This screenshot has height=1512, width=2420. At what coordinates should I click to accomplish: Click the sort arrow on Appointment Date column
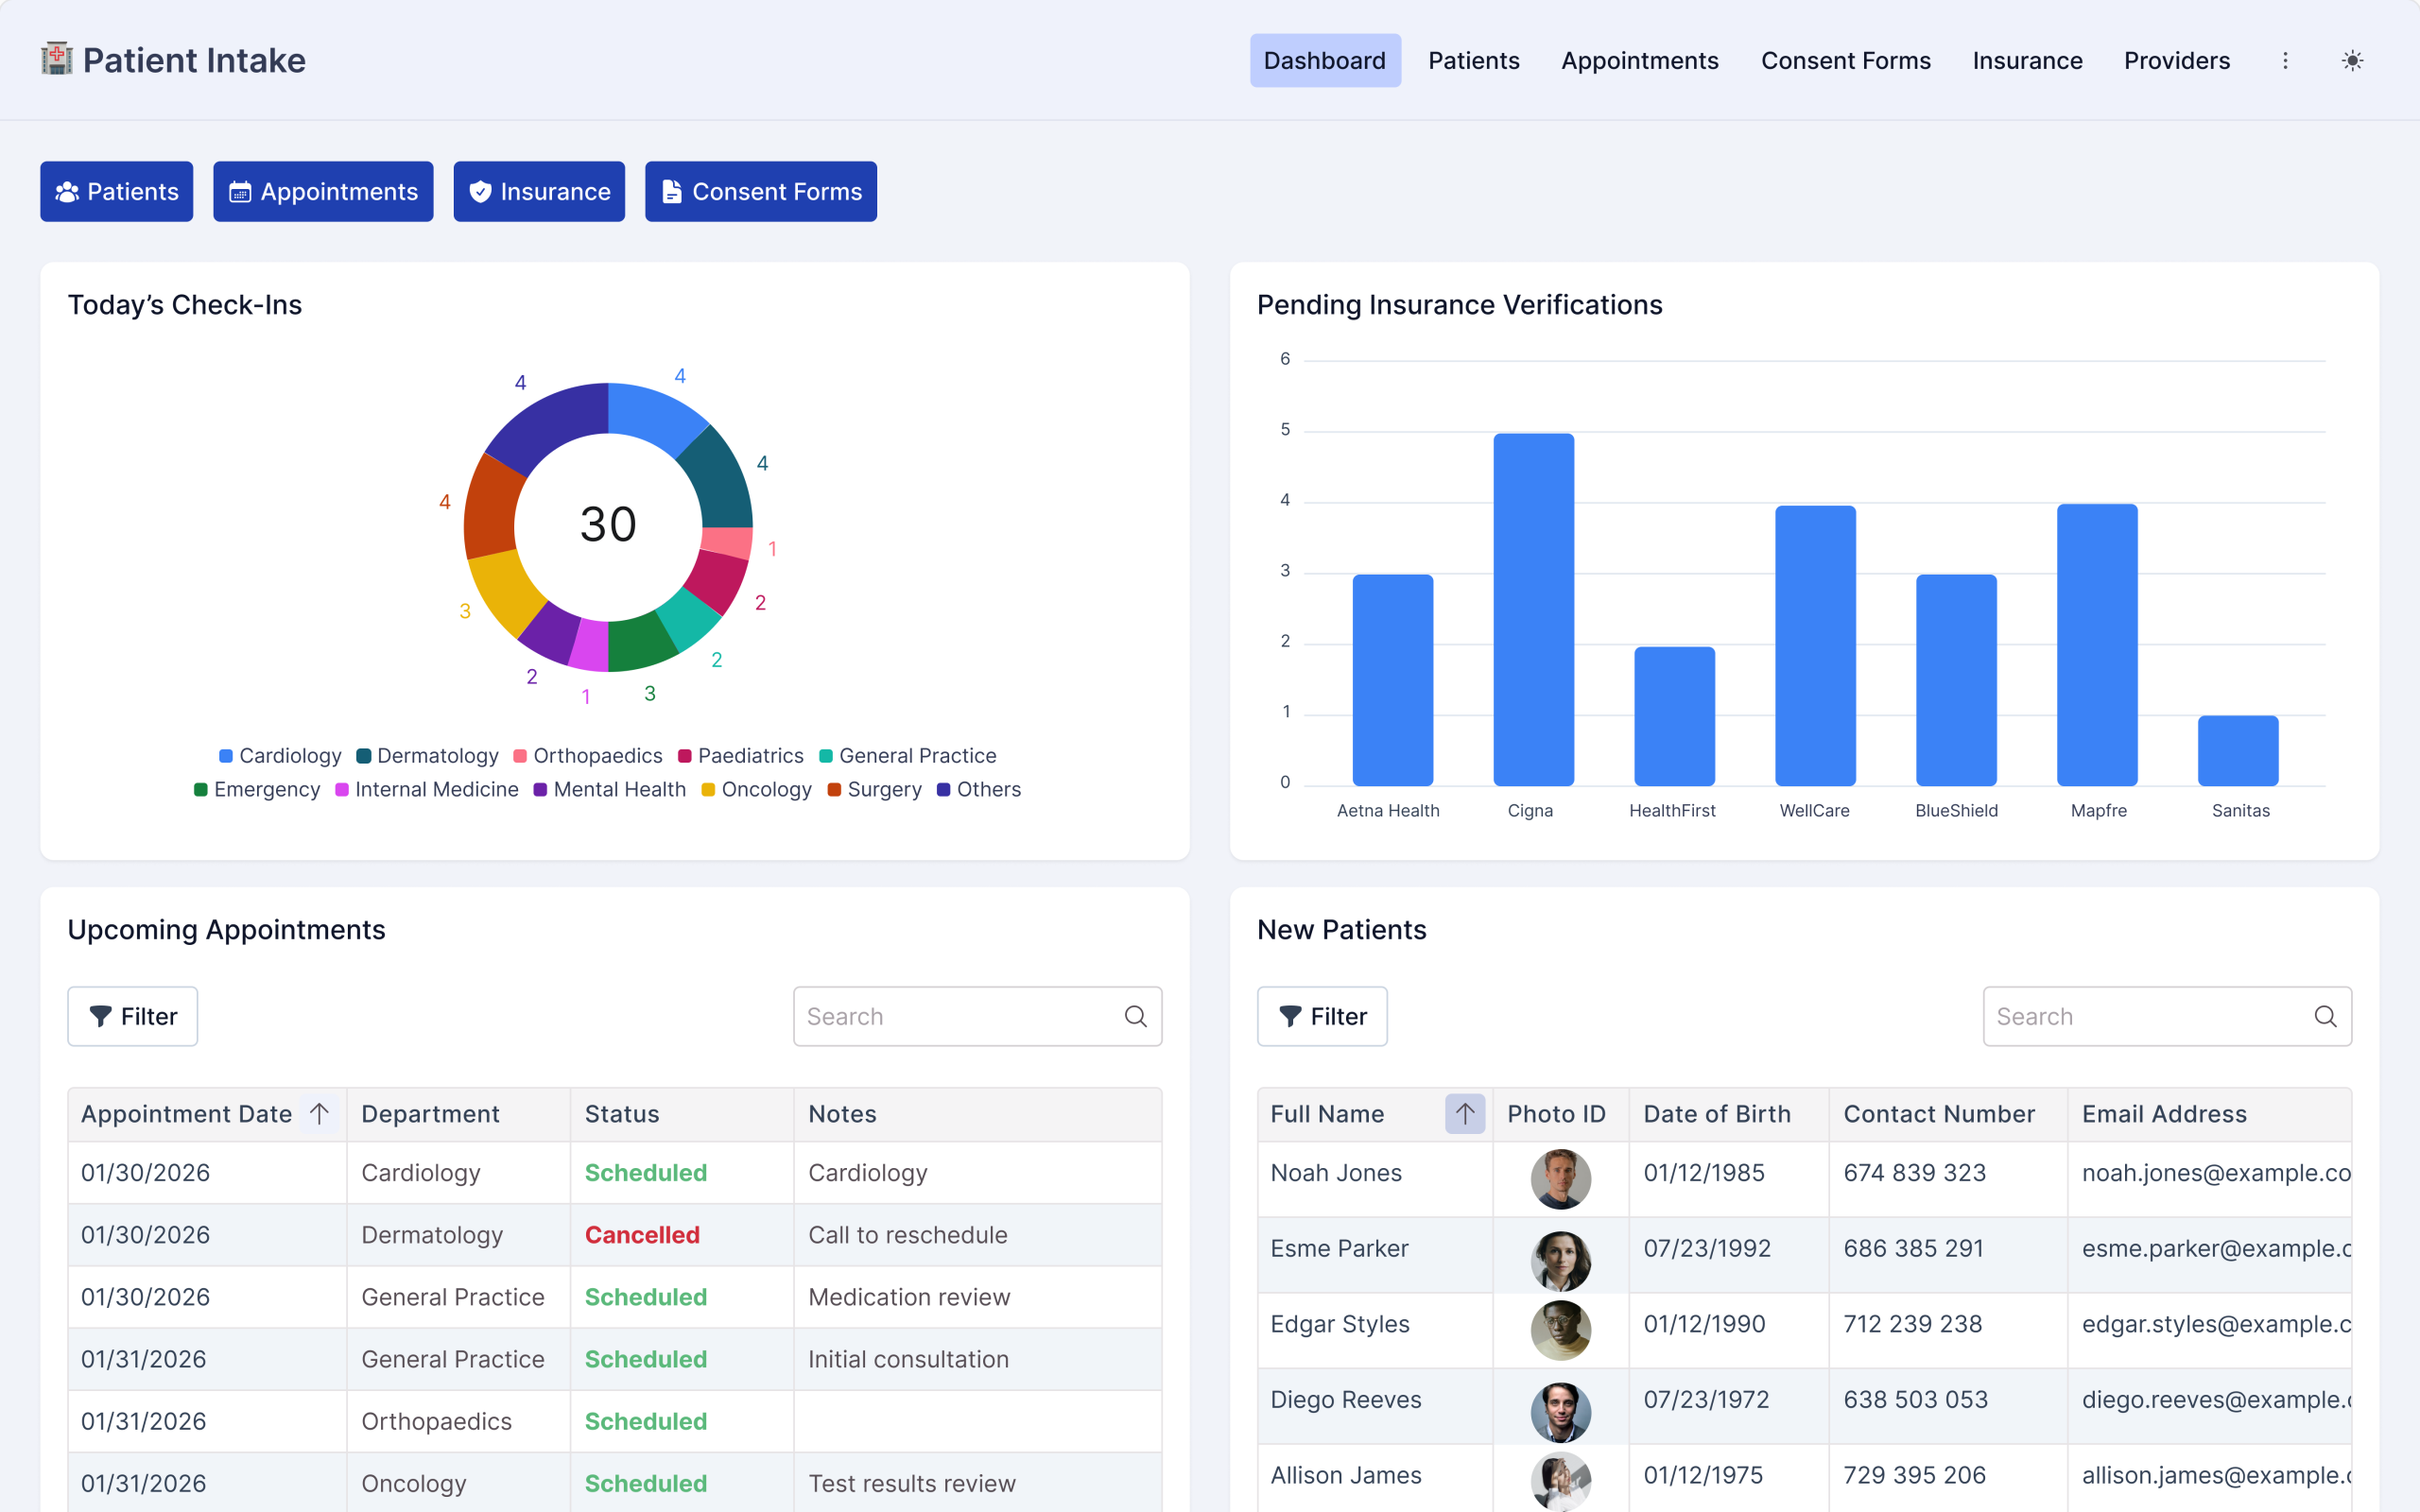coord(319,1113)
